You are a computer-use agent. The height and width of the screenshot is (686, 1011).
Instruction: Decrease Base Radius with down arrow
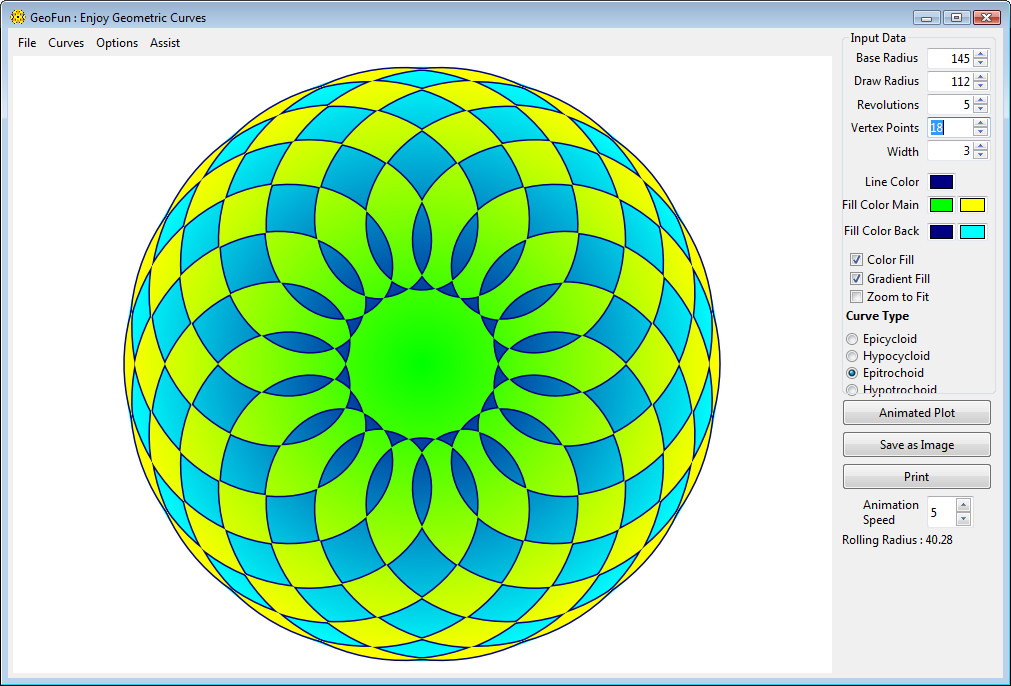(x=981, y=63)
